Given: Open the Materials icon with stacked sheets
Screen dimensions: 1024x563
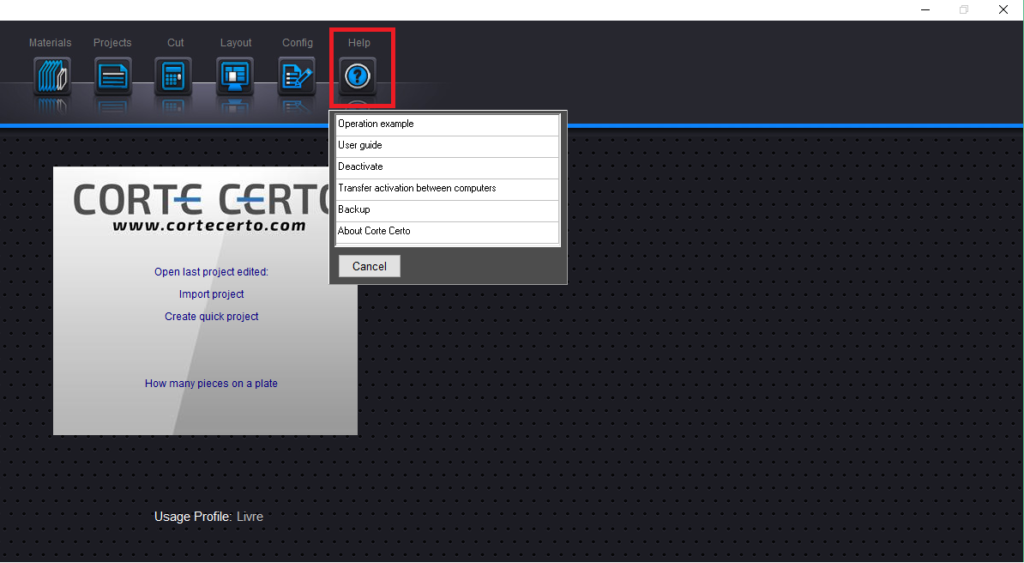Looking at the screenshot, I should [x=52, y=76].
